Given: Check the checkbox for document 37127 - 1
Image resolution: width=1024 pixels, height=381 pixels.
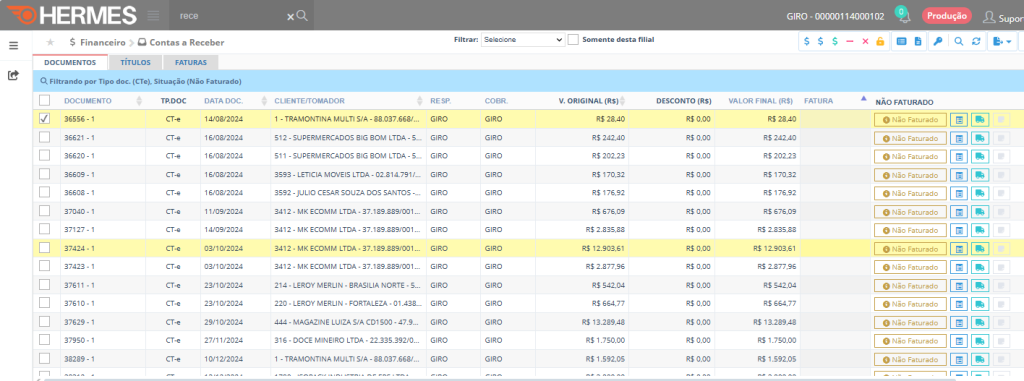Looking at the screenshot, I should pyautogui.click(x=44, y=229).
